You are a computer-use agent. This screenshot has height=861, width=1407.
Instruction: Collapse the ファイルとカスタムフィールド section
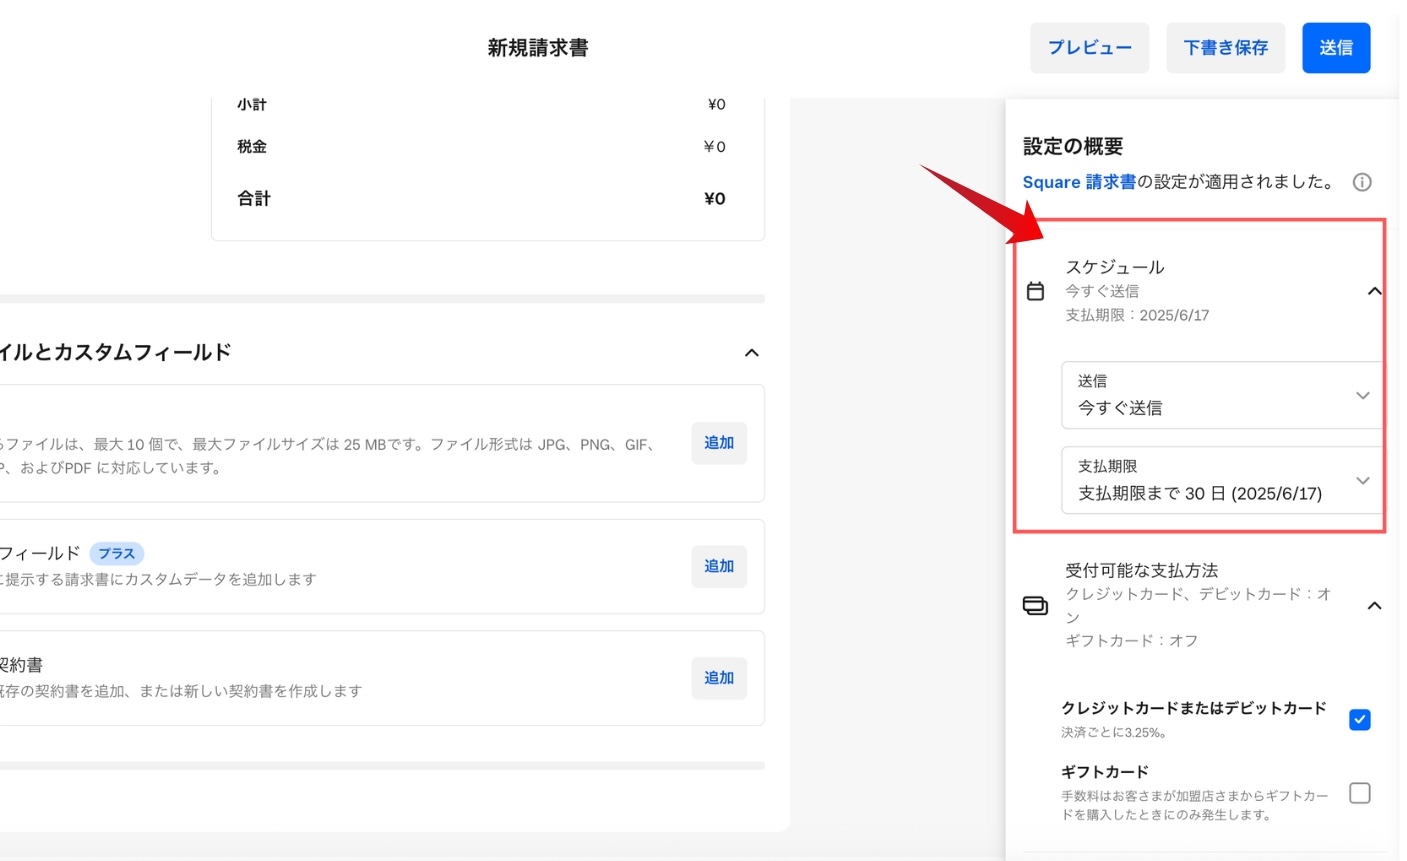752,352
